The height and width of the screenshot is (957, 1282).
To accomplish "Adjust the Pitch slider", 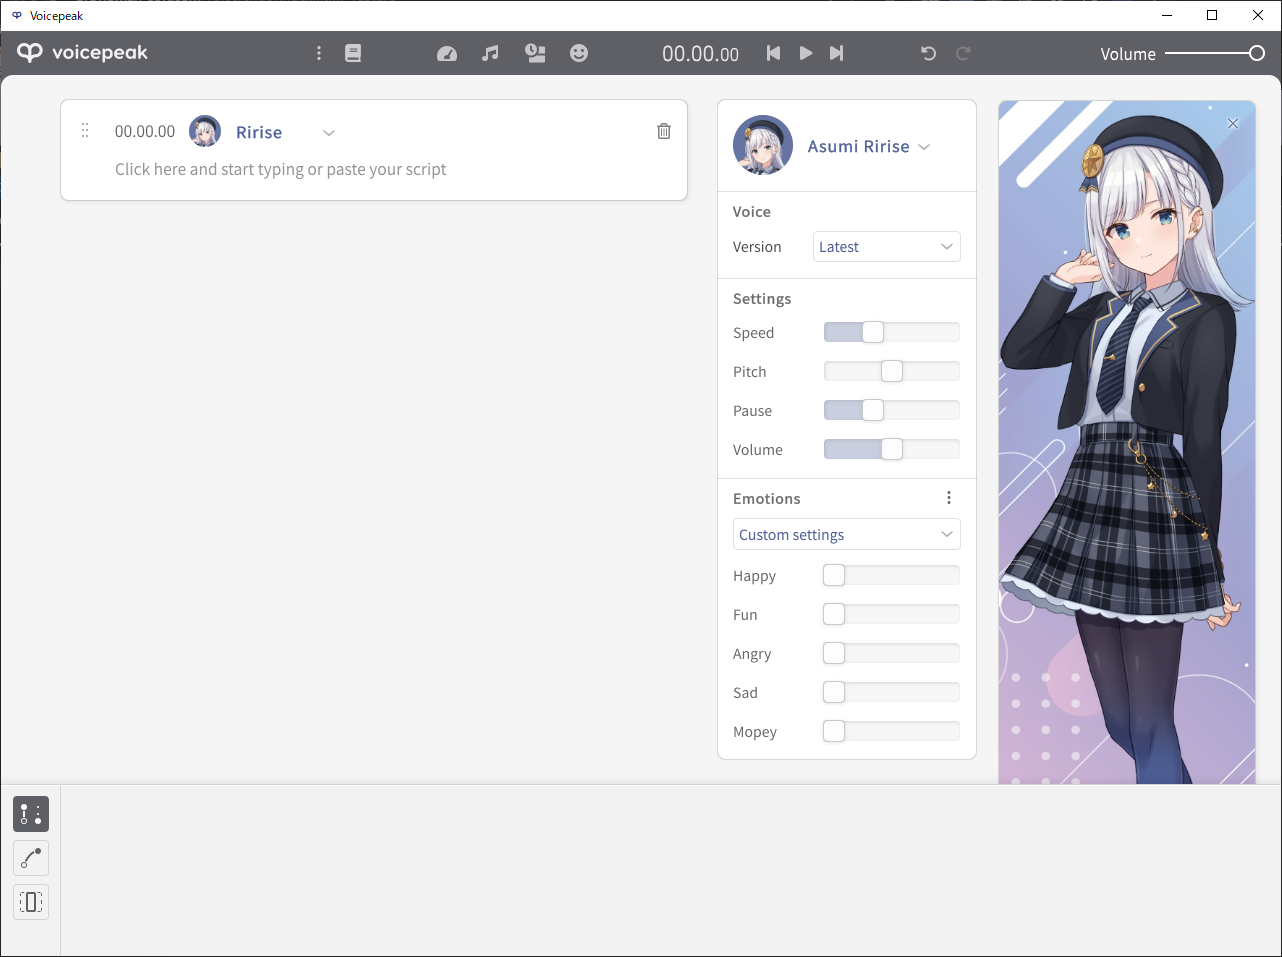I will (x=891, y=371).
